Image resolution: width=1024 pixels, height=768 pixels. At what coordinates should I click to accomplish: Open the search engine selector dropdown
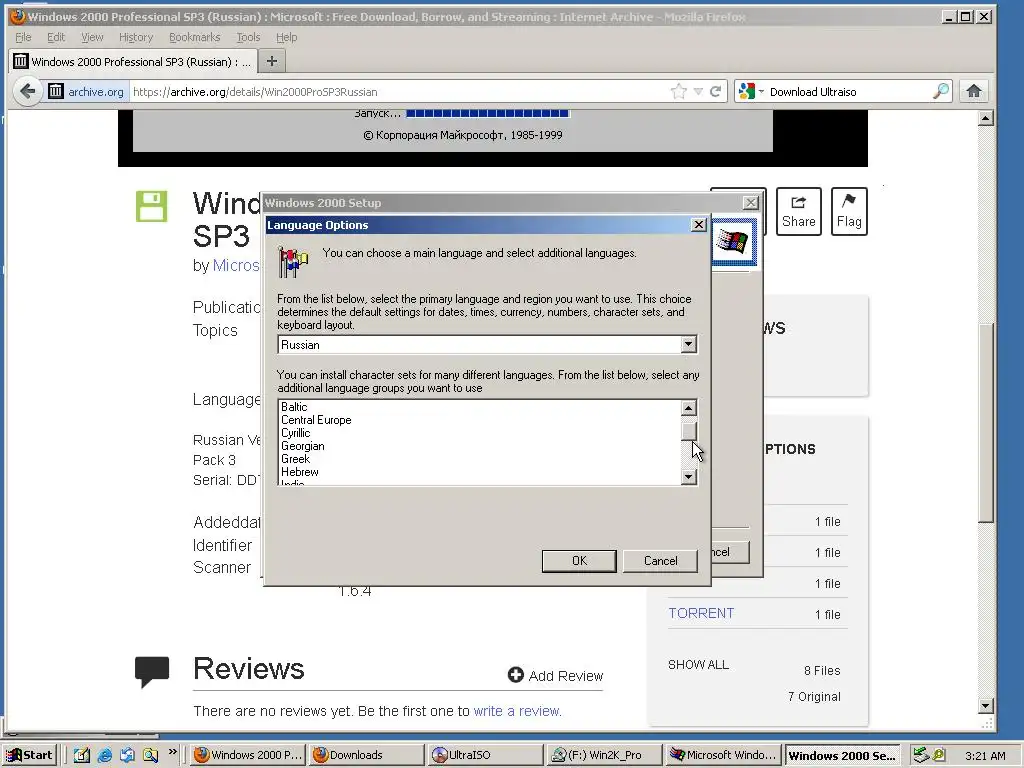click(x=750, y=91)
